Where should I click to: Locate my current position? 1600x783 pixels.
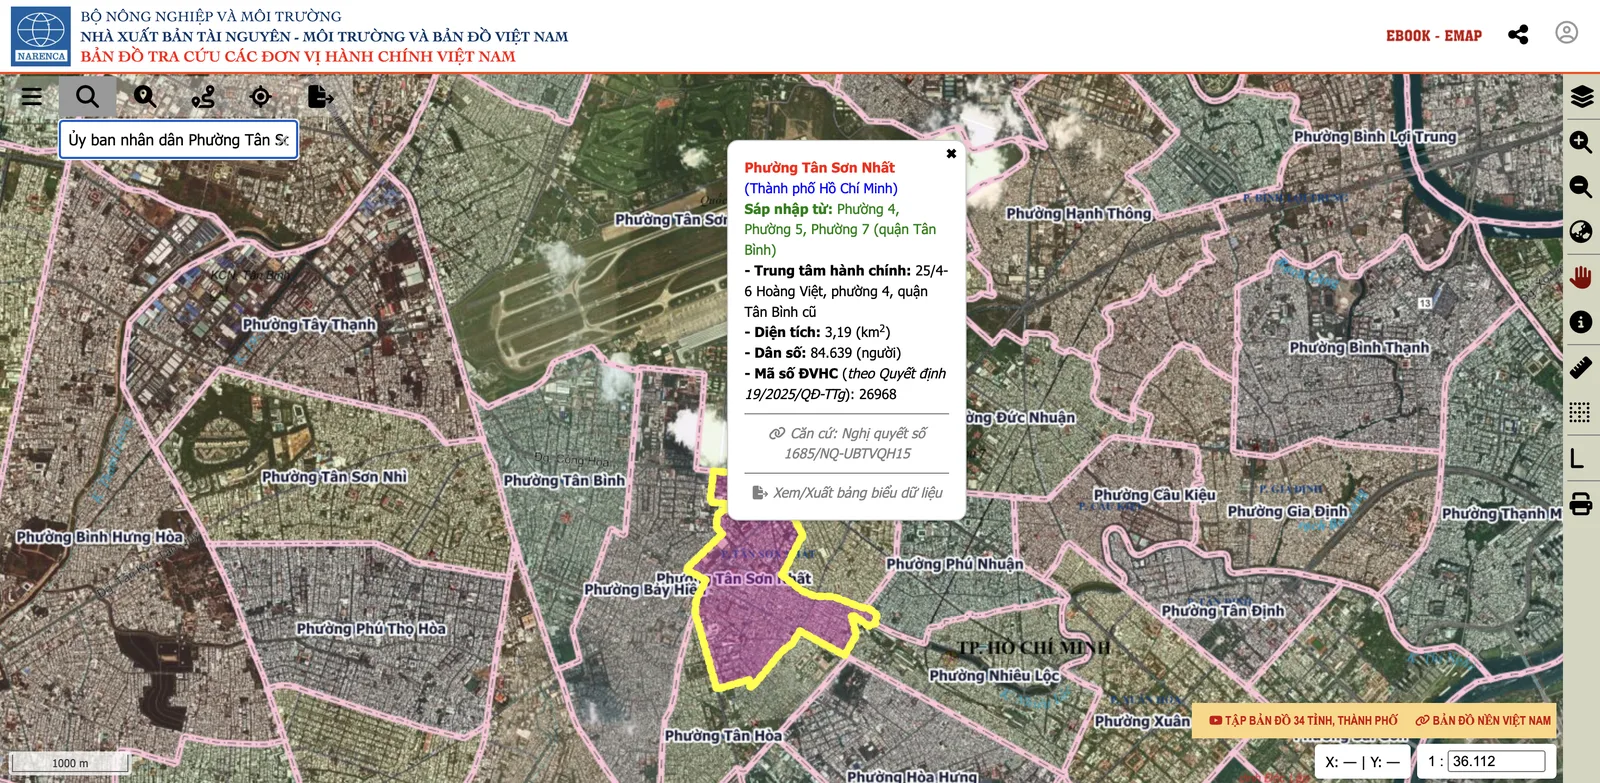click(x=261, y=97)
